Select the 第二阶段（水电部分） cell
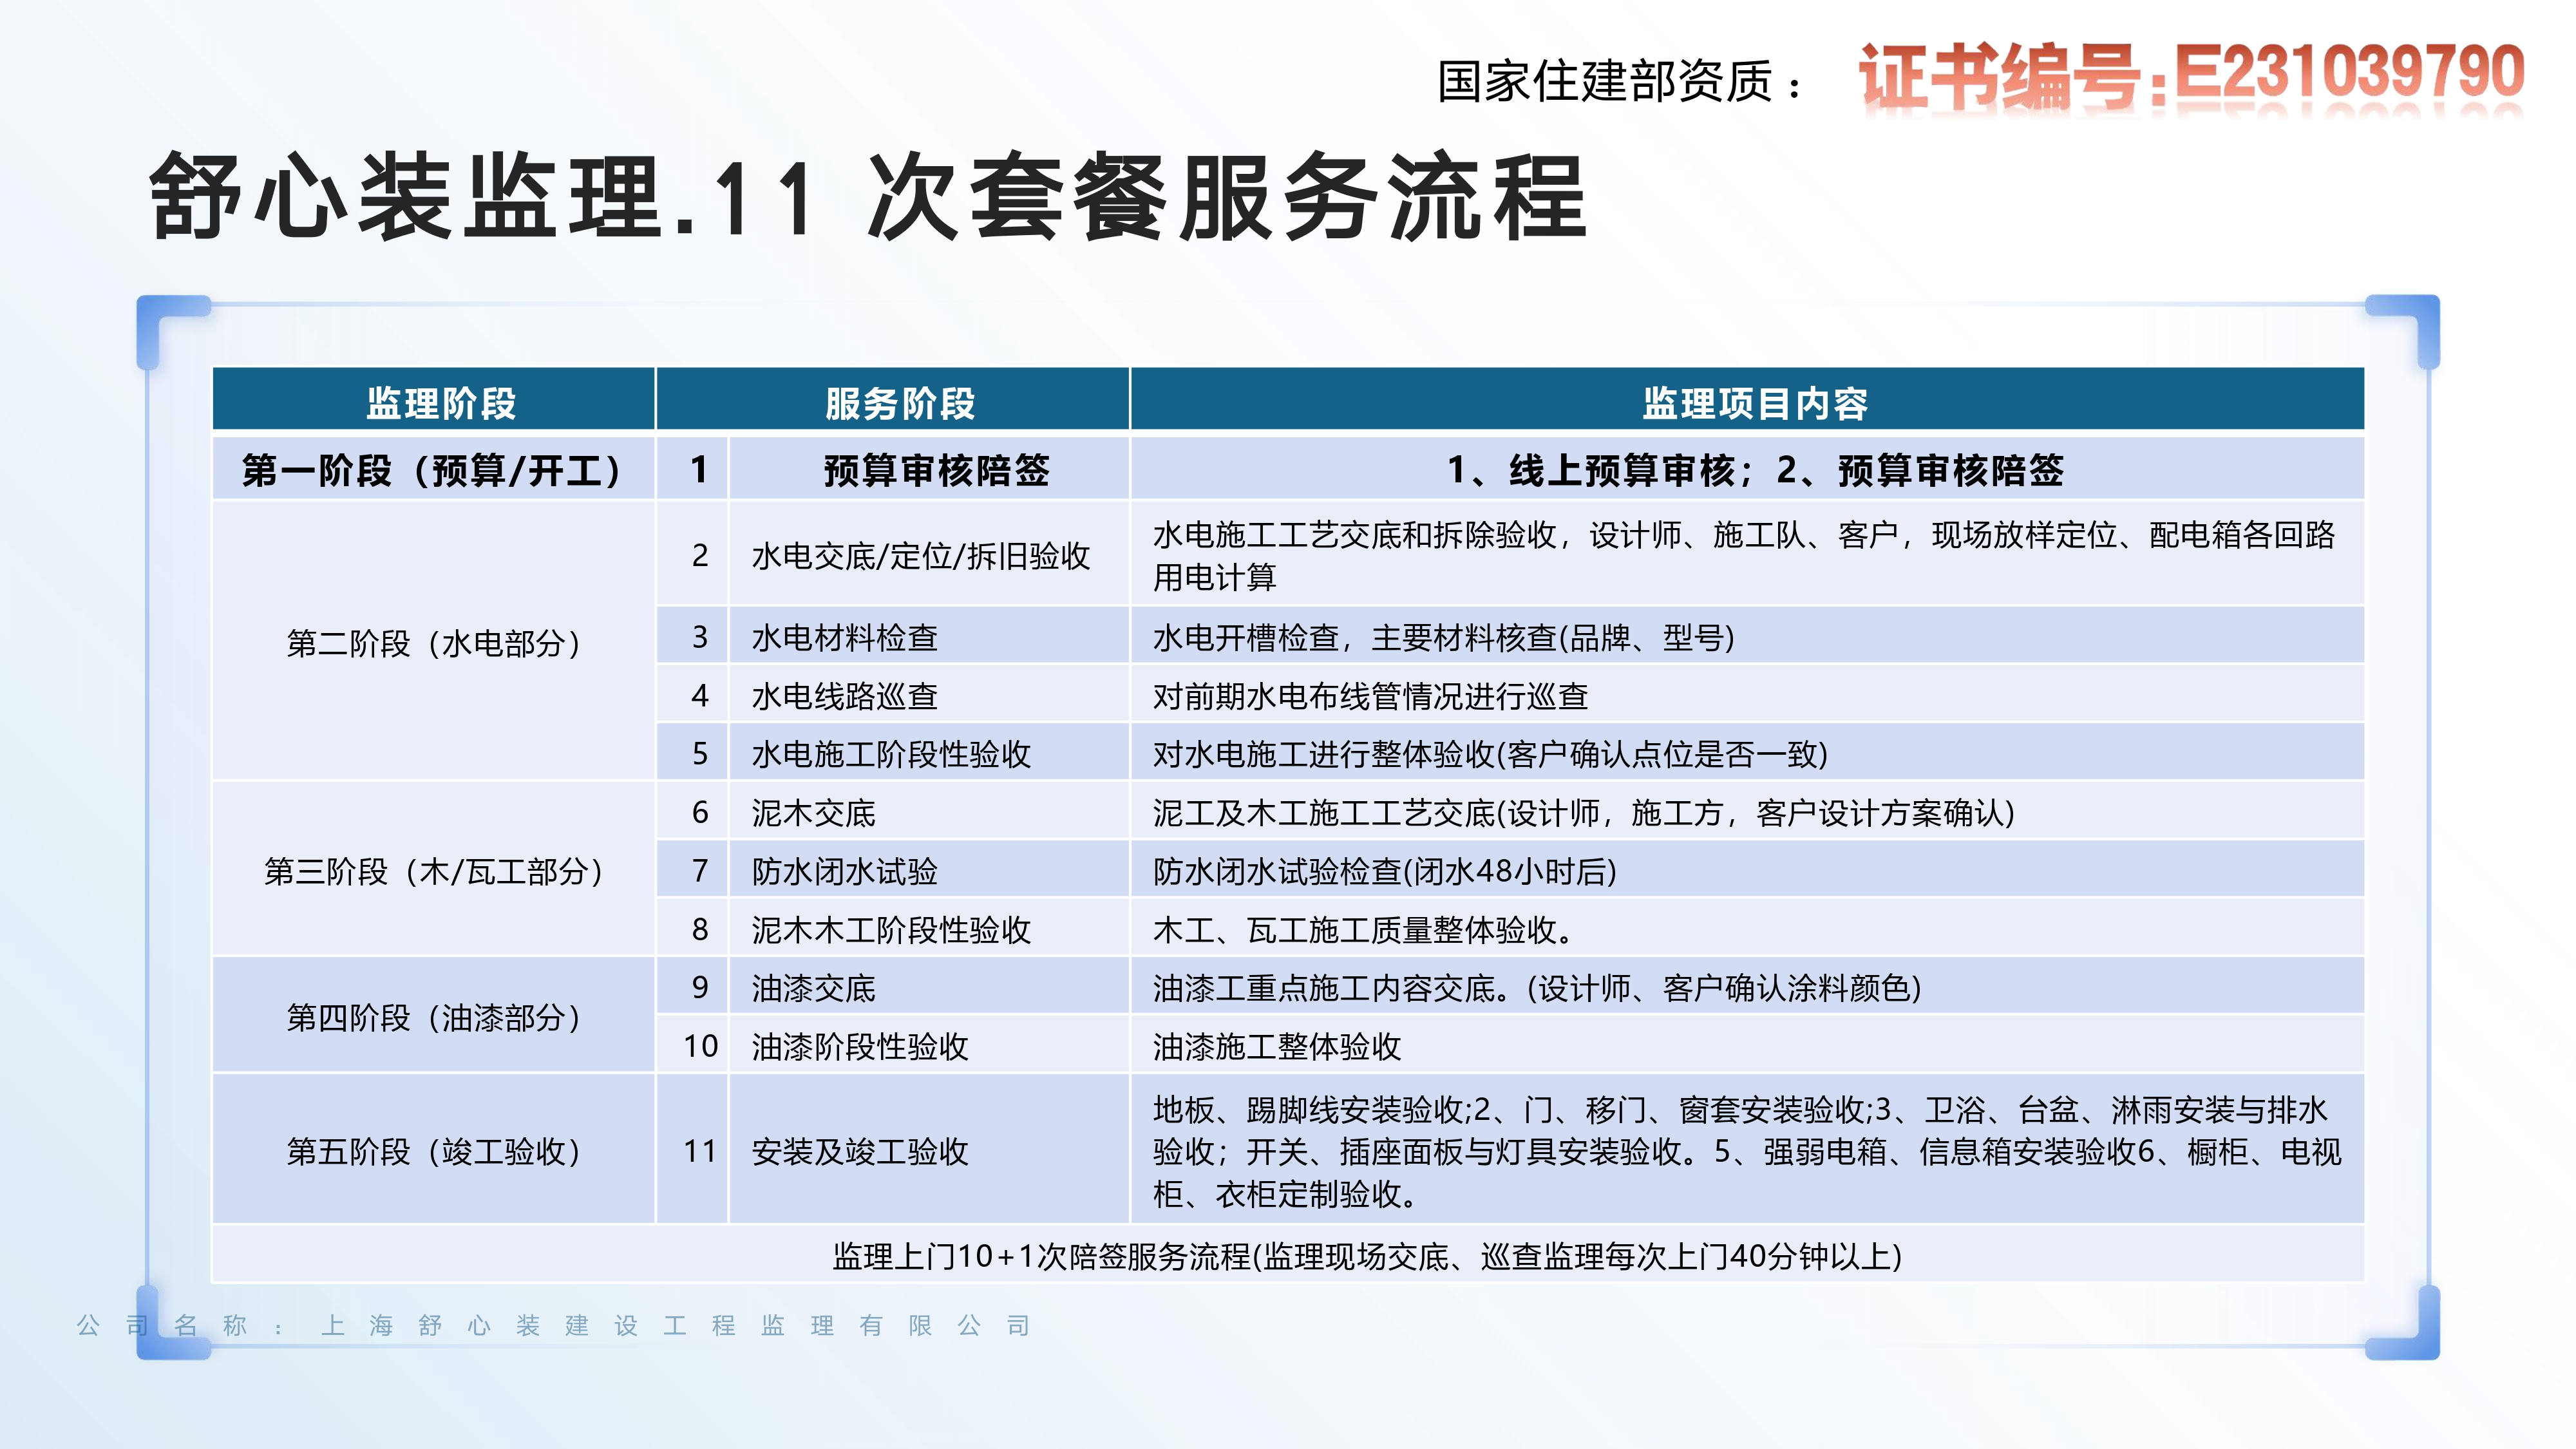This screenshot has width=2576, height=1449. (433, 643)
